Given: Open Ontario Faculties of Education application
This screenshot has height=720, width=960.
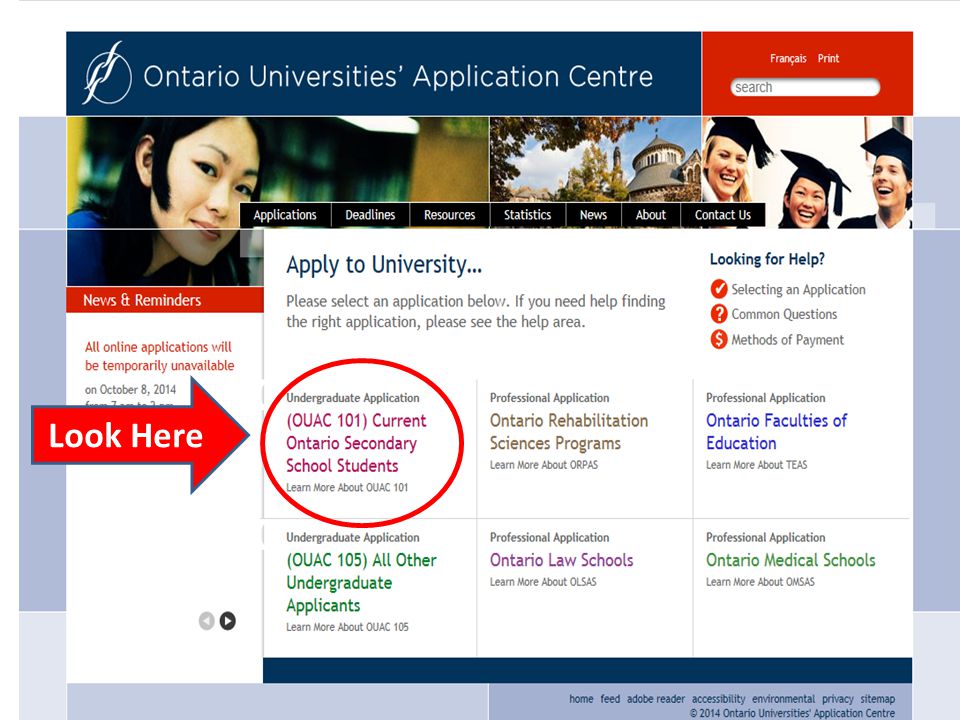Looking at the screenshot, I should (776, 432).
